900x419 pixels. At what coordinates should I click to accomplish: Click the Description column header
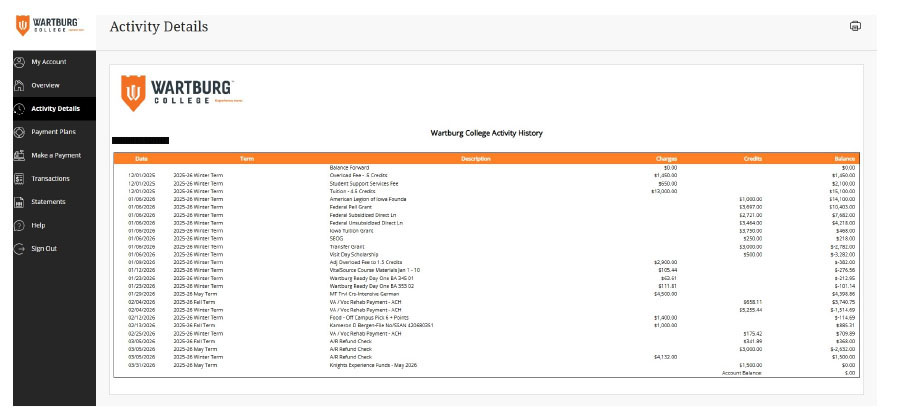[476, 158]
